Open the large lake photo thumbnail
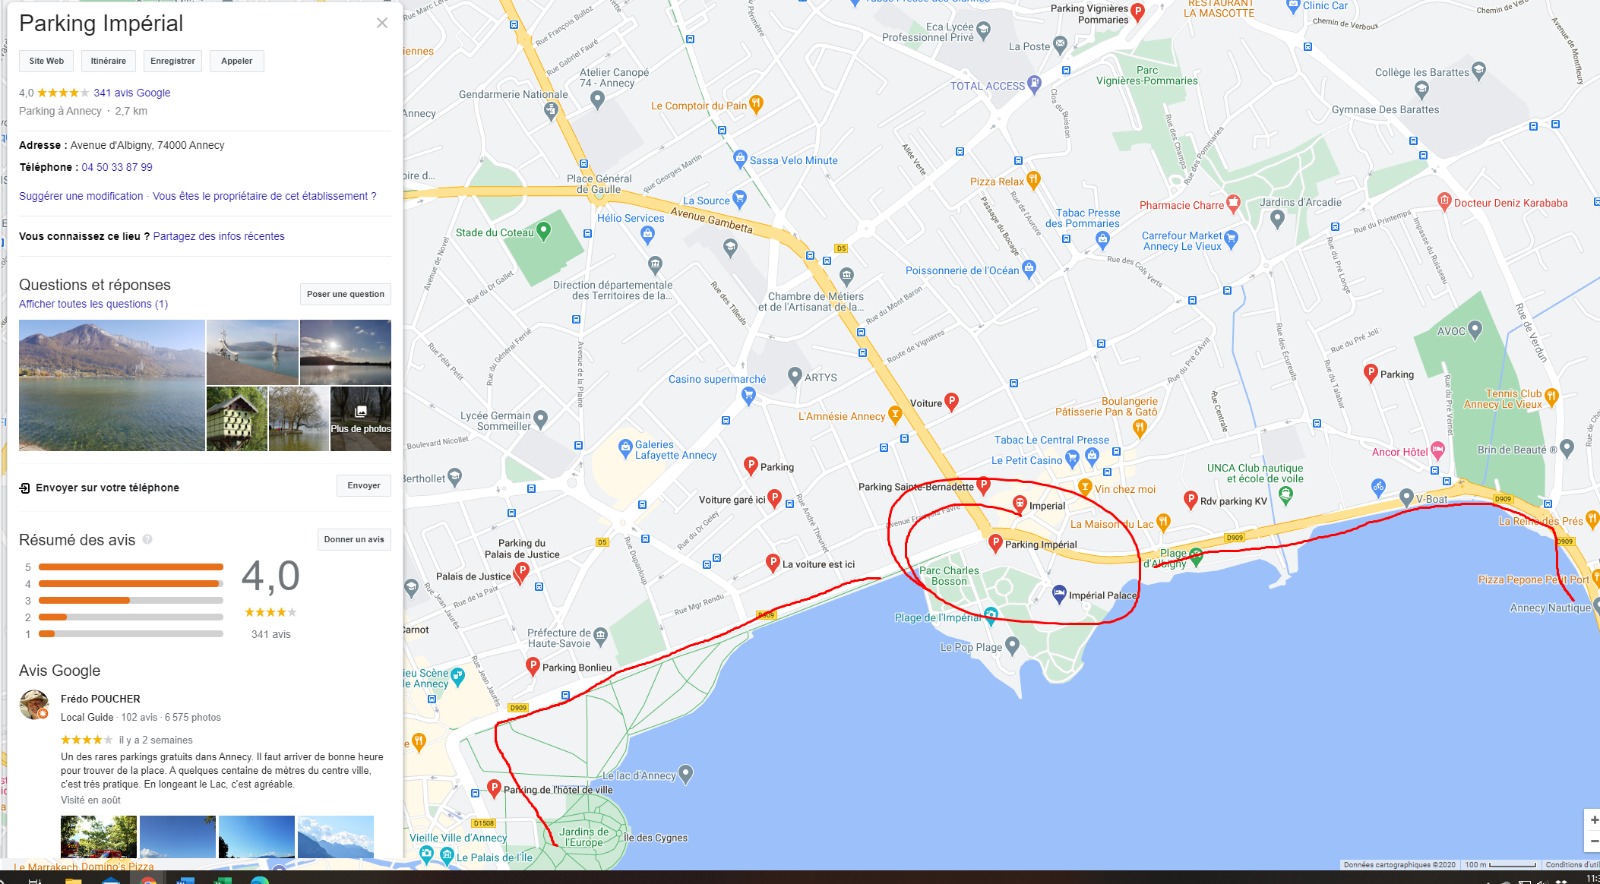The width and height of the screenshot is (1600, 884). click(x=112, y=385)
